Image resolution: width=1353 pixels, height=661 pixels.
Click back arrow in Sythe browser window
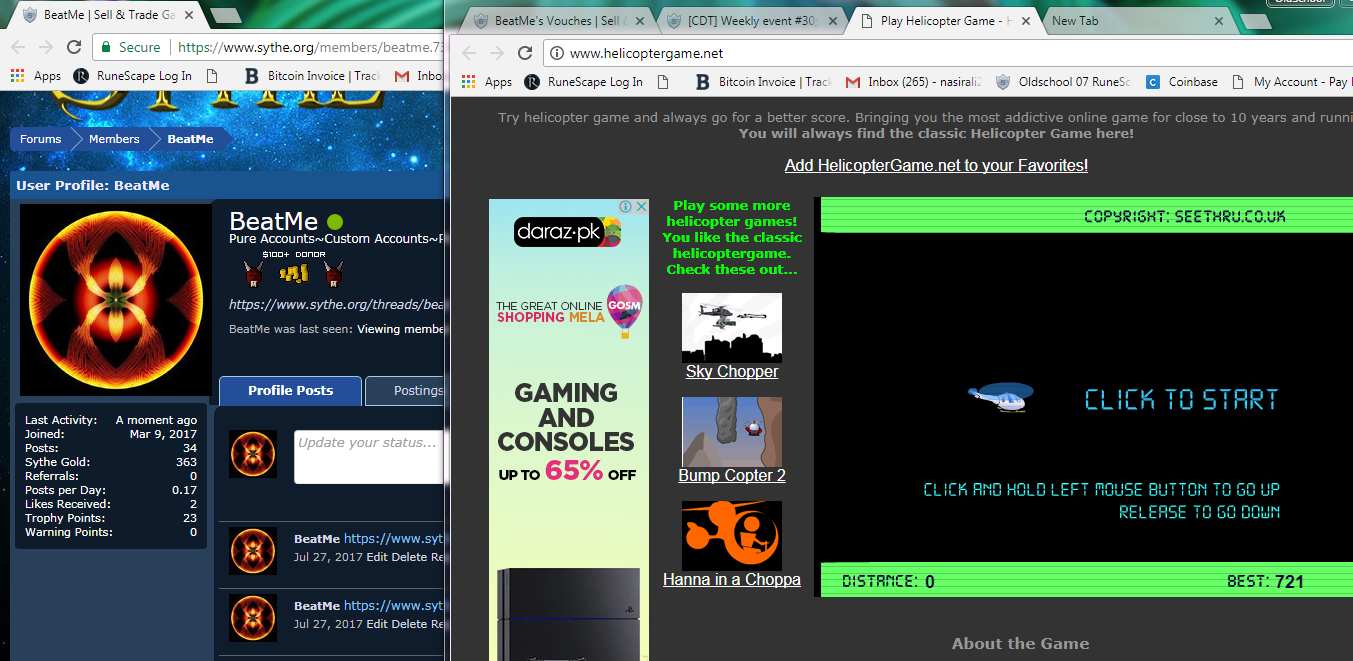[18, 47]
